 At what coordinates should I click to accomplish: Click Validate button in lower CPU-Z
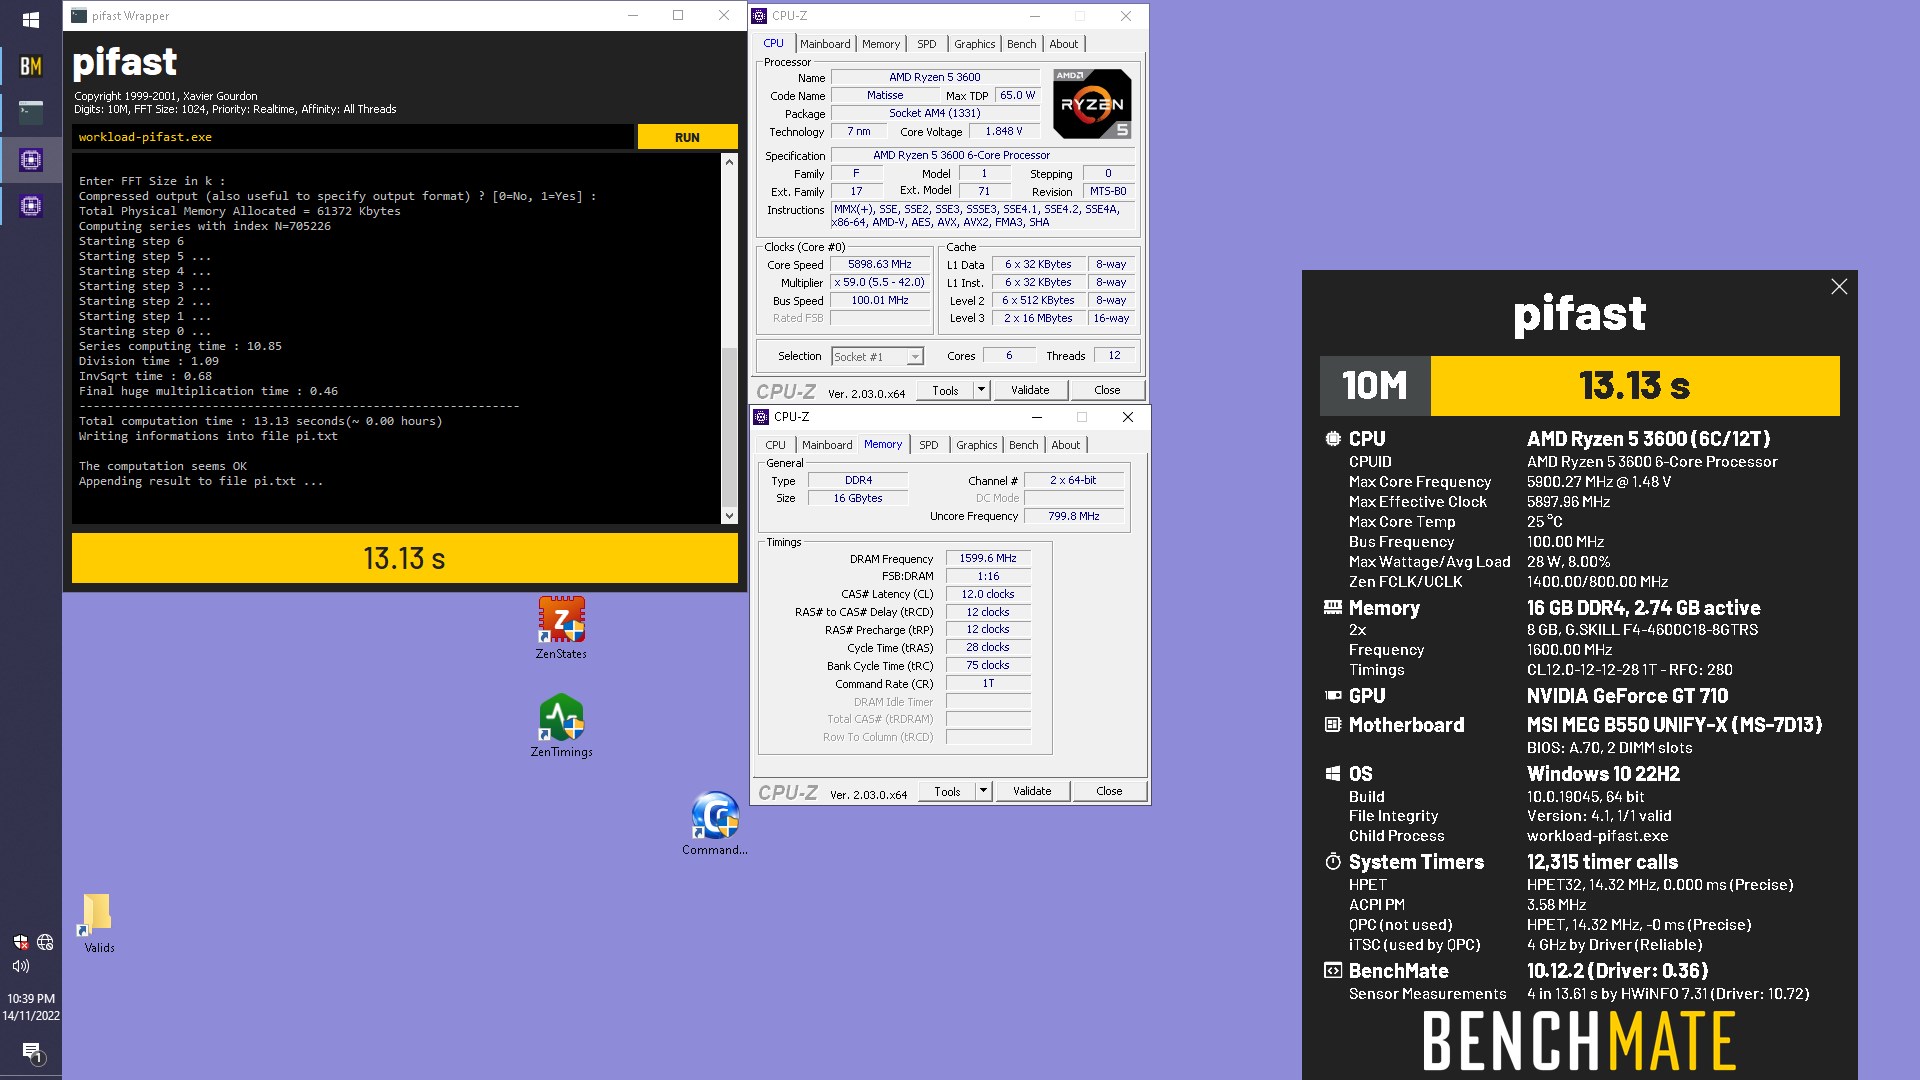pyautogui.click(x=1032, y=791)
